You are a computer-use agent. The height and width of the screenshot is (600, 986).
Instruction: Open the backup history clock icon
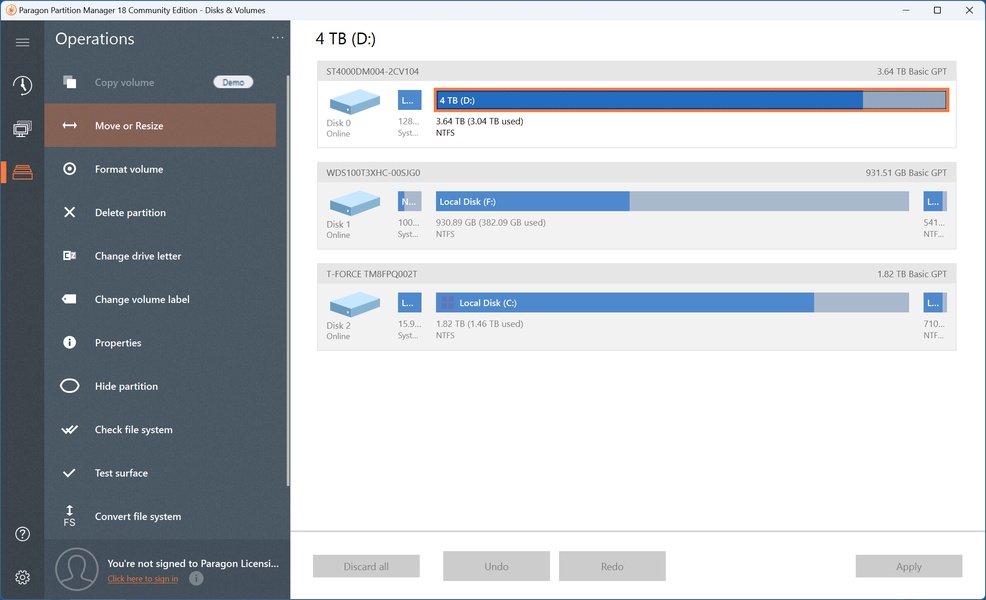pyautogui.click(x=22, y=85)
